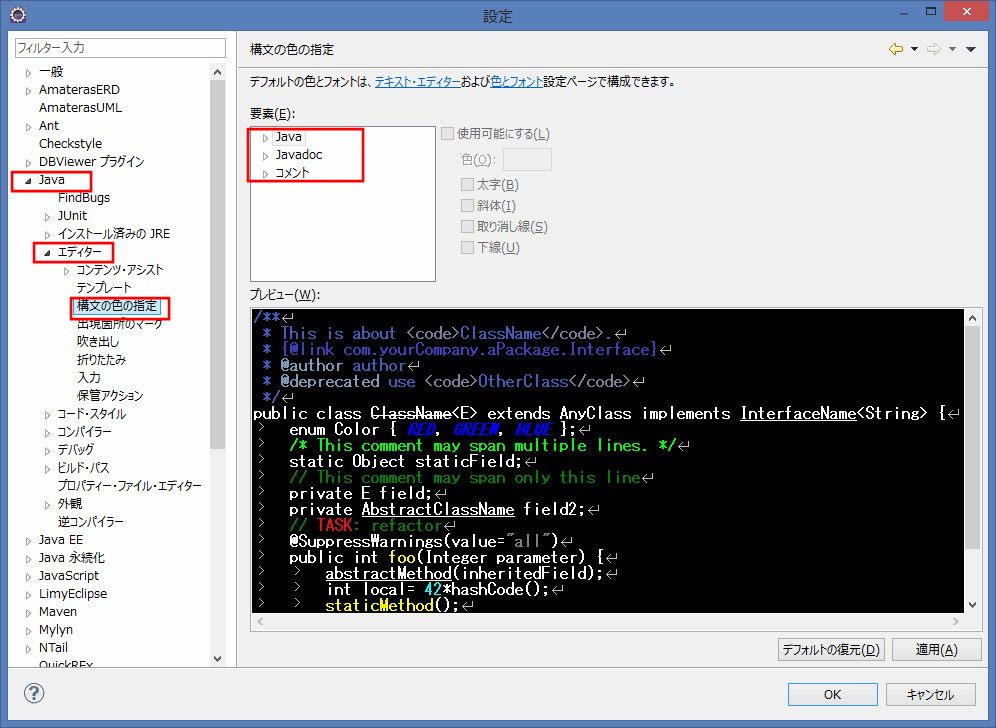Viewport: 996px width, 728px height.
Task: Select Maven in the tree
Action: click(x=58, y=612)
